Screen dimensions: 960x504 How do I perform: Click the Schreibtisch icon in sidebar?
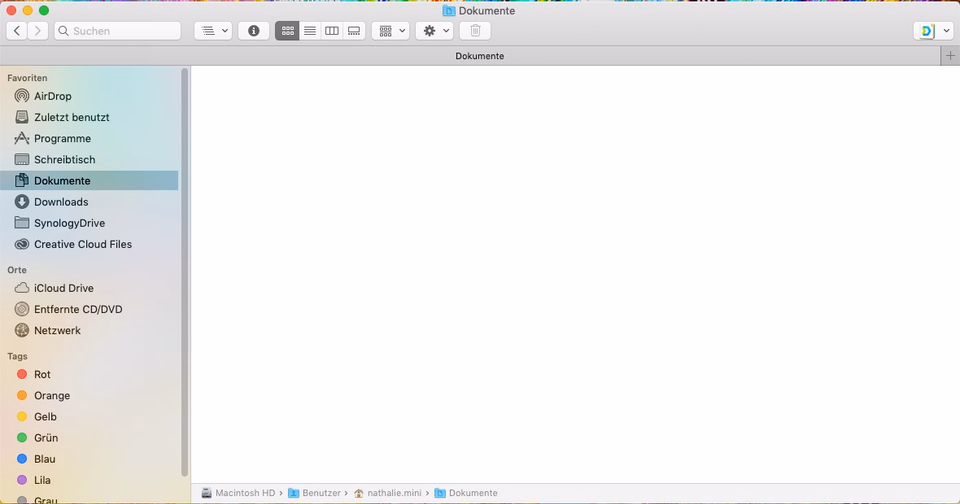[x=21, y=159]
